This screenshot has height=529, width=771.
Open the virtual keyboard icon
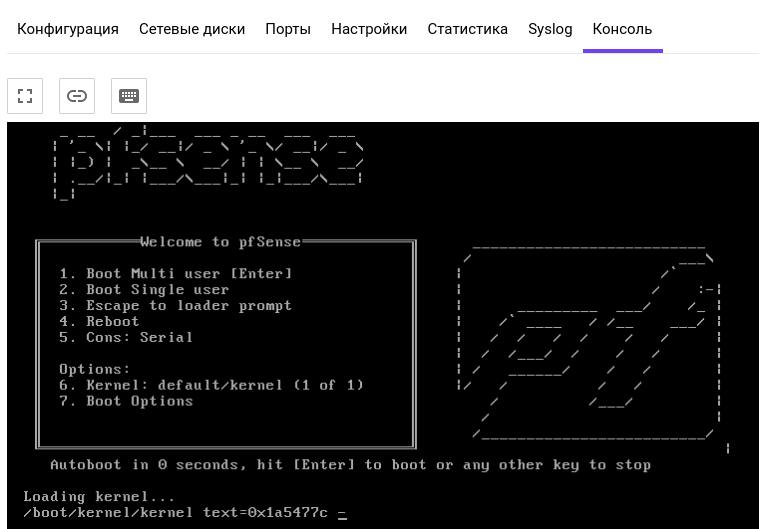129,96
